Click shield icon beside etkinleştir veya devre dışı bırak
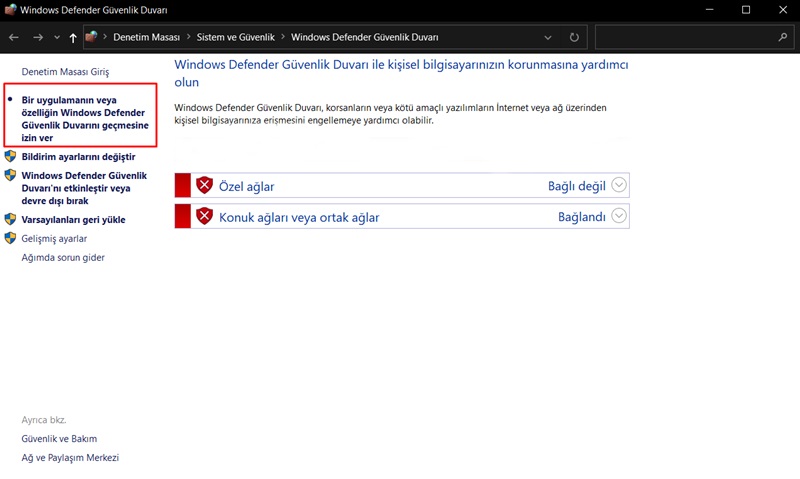The image size is (800, 479). pyautogui.click(x=10, y=175)
